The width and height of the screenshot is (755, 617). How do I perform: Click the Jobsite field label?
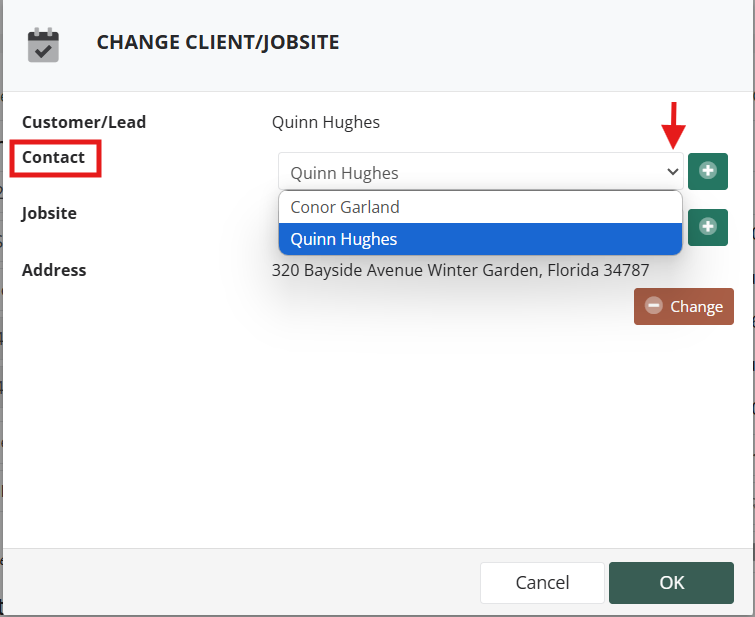[49, 213]
